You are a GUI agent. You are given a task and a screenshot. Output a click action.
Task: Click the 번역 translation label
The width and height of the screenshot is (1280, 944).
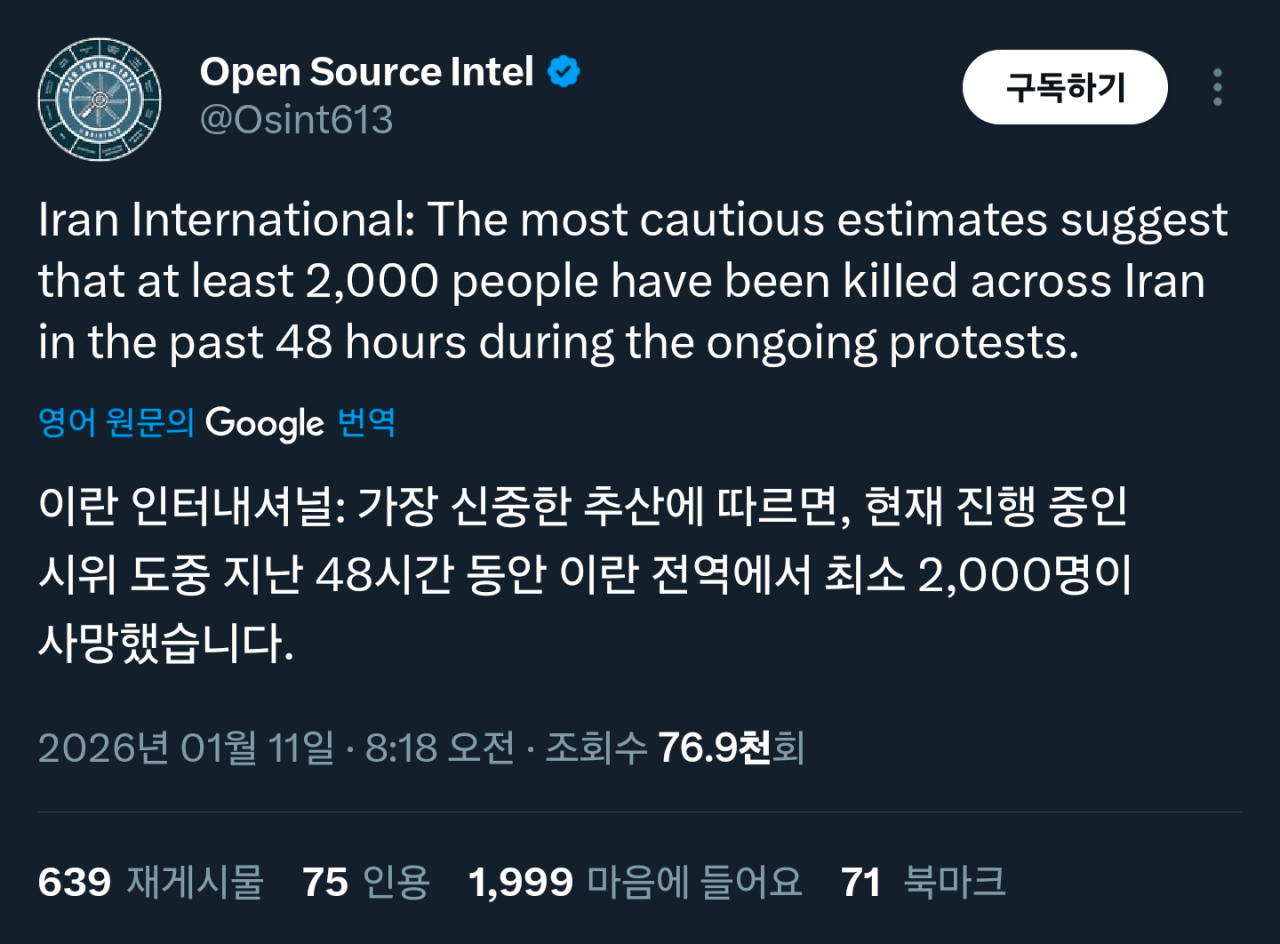(367, 423)
